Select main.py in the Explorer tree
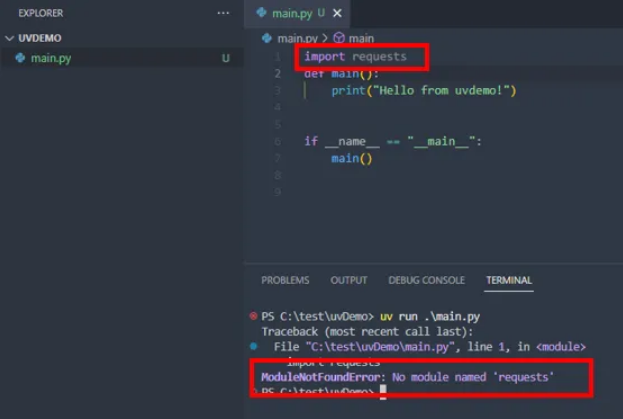The image size is (623, 419). click(x=50, y=58)
